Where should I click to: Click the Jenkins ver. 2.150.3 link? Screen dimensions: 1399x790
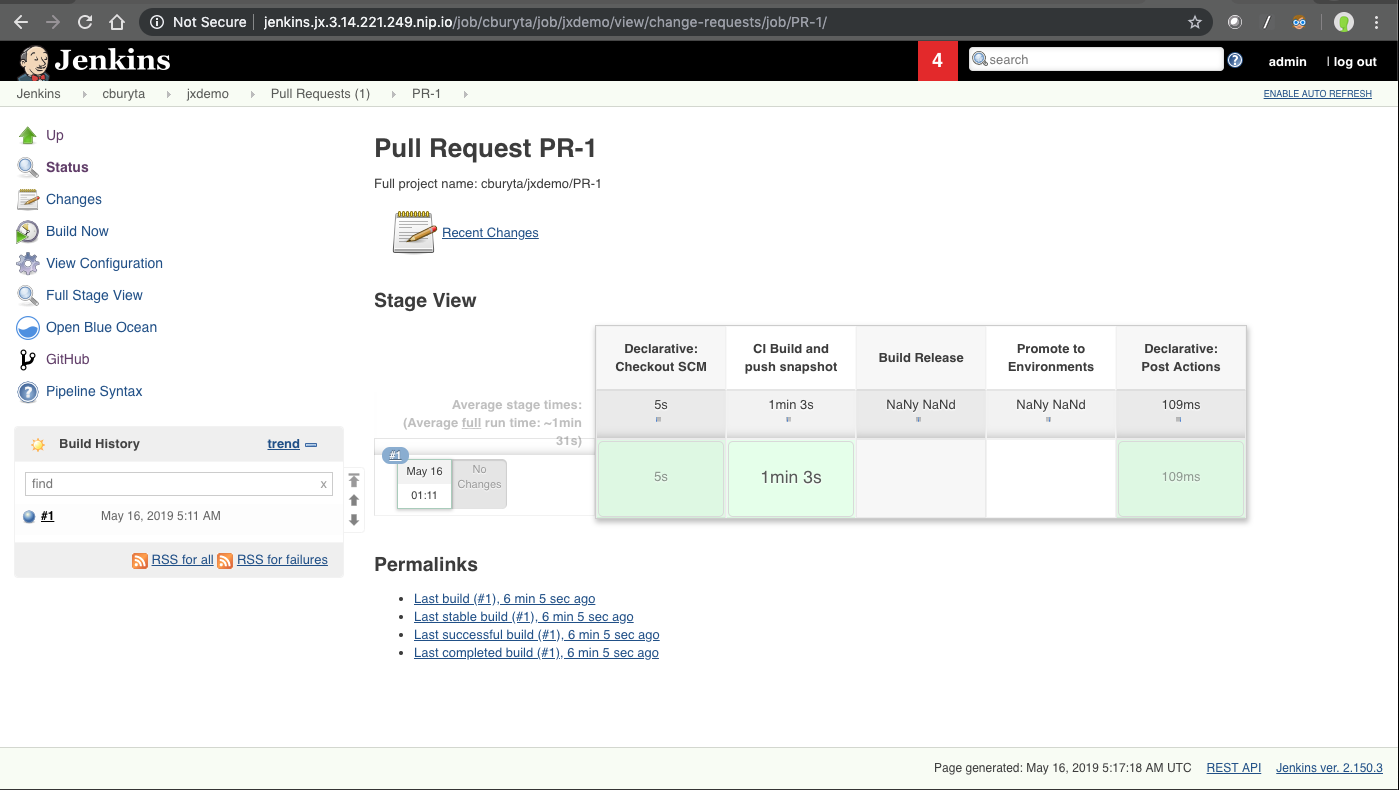tap(1328, 767)
